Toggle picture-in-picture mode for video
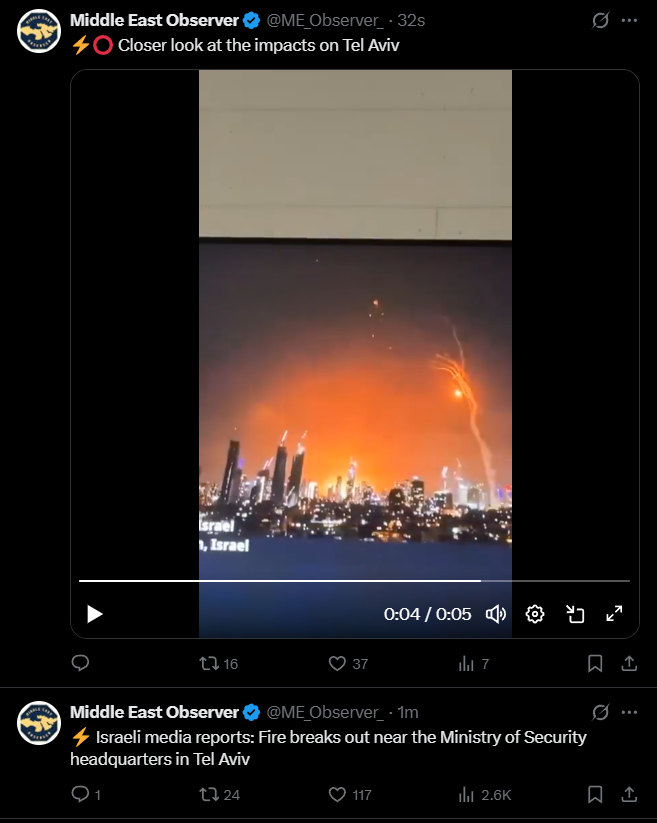This screenshot has height=823, width=657. tap(575, 614)
